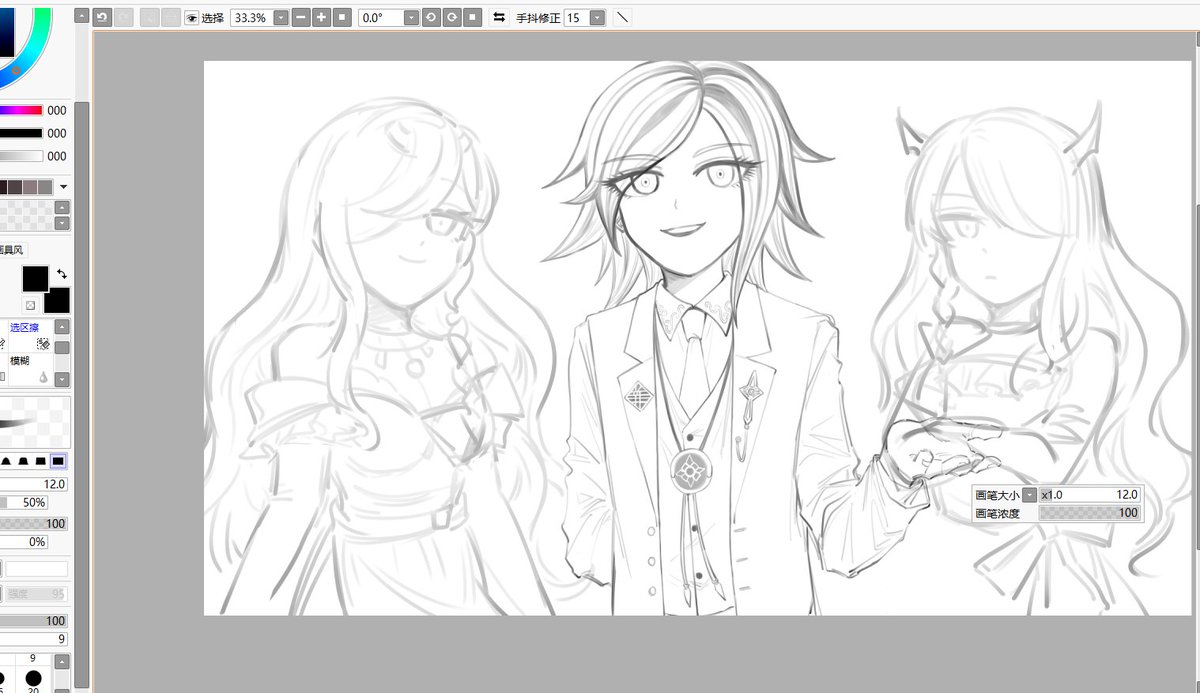Reset zoom with the square button after plus
The width and height of the screenshot is (1200, 693).
click(x=342, y=18)
